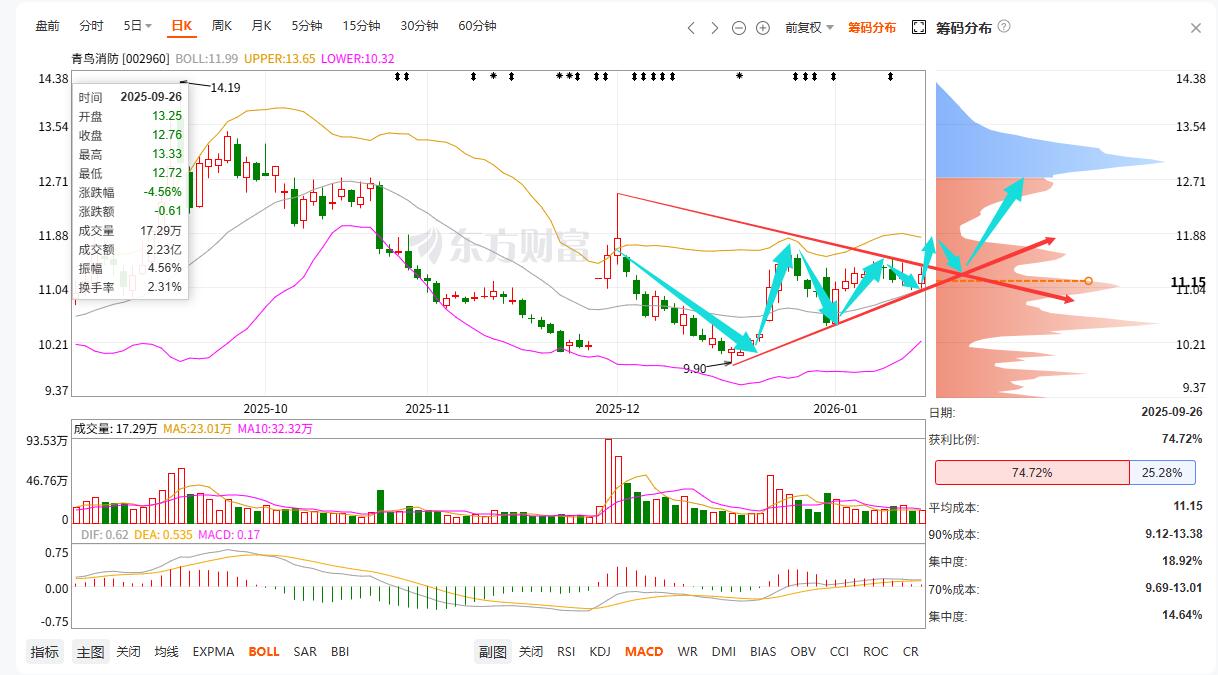The width and height of the screenshot is (1218, 675).
Task: Select the 日K tab
Action: [181, 26]
